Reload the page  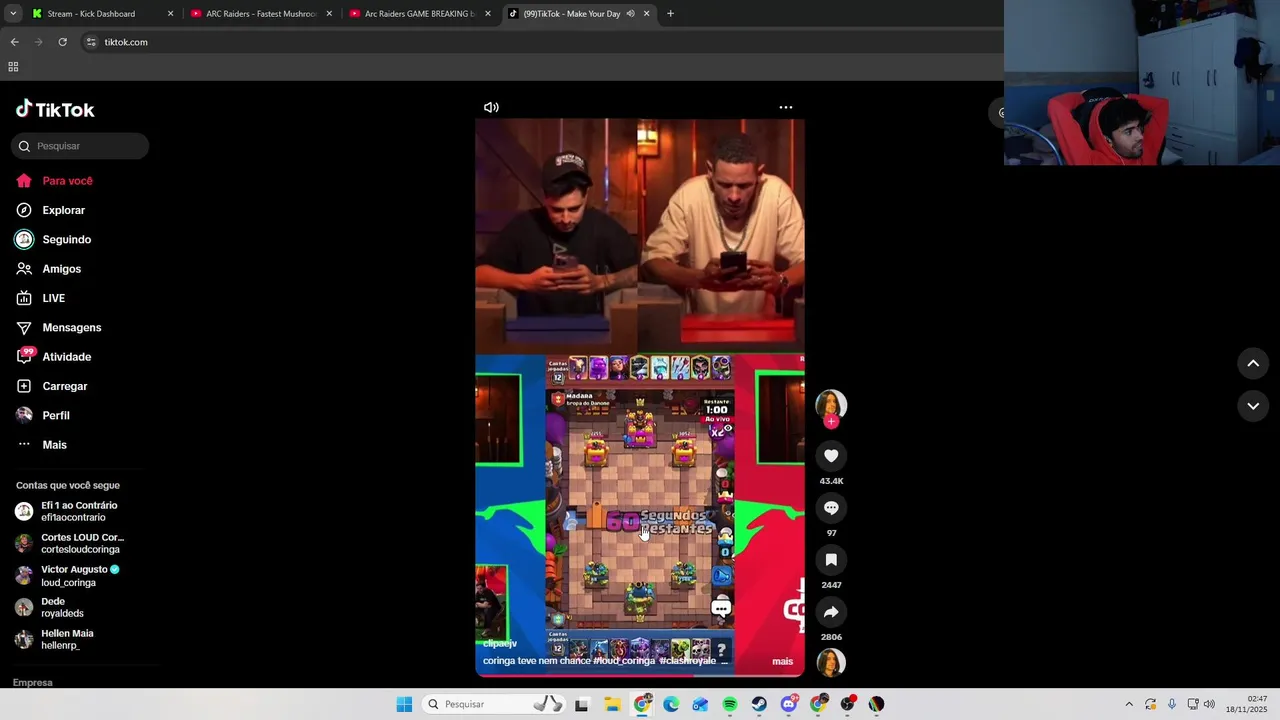coord(62,42)
